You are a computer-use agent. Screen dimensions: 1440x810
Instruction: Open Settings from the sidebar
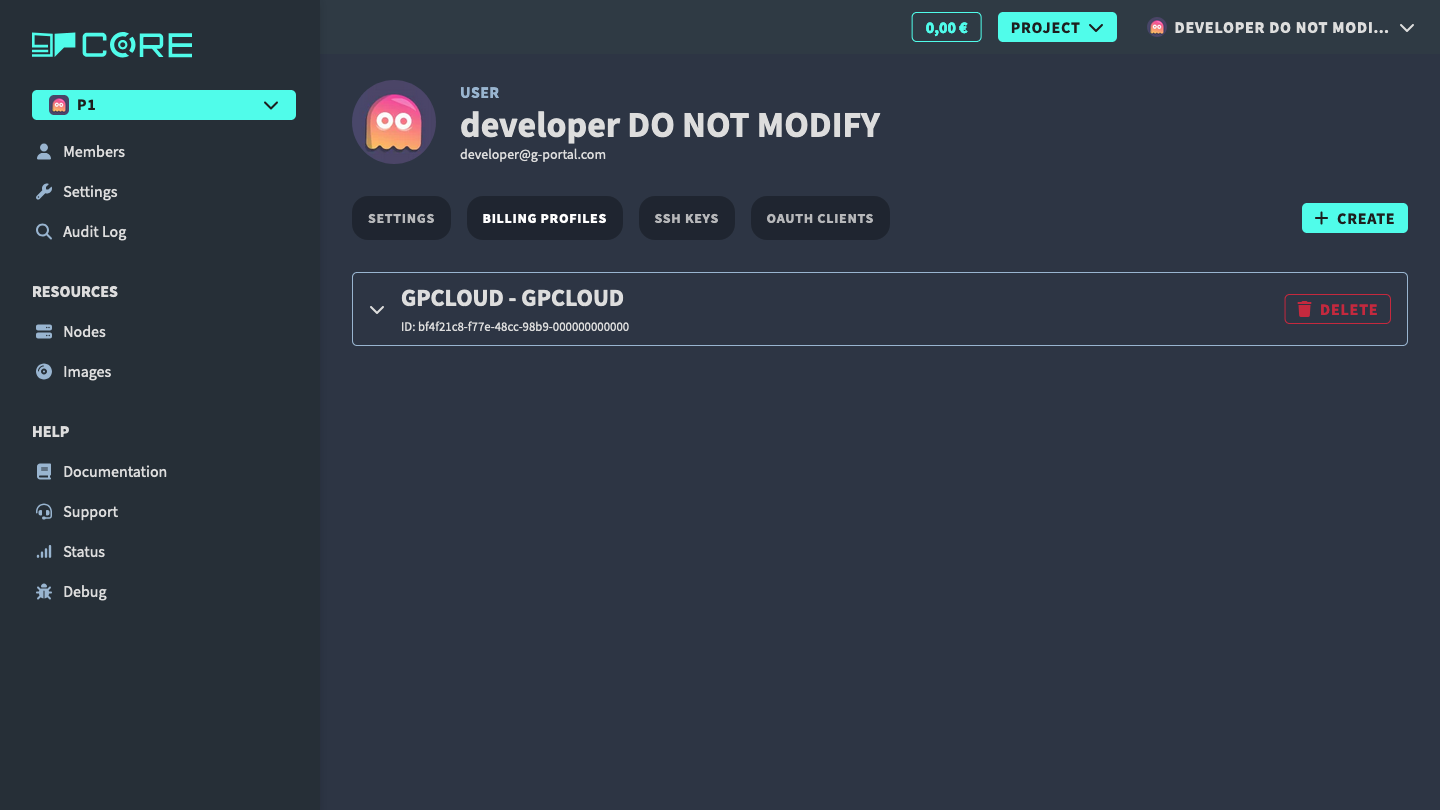(x=90, y=192)
